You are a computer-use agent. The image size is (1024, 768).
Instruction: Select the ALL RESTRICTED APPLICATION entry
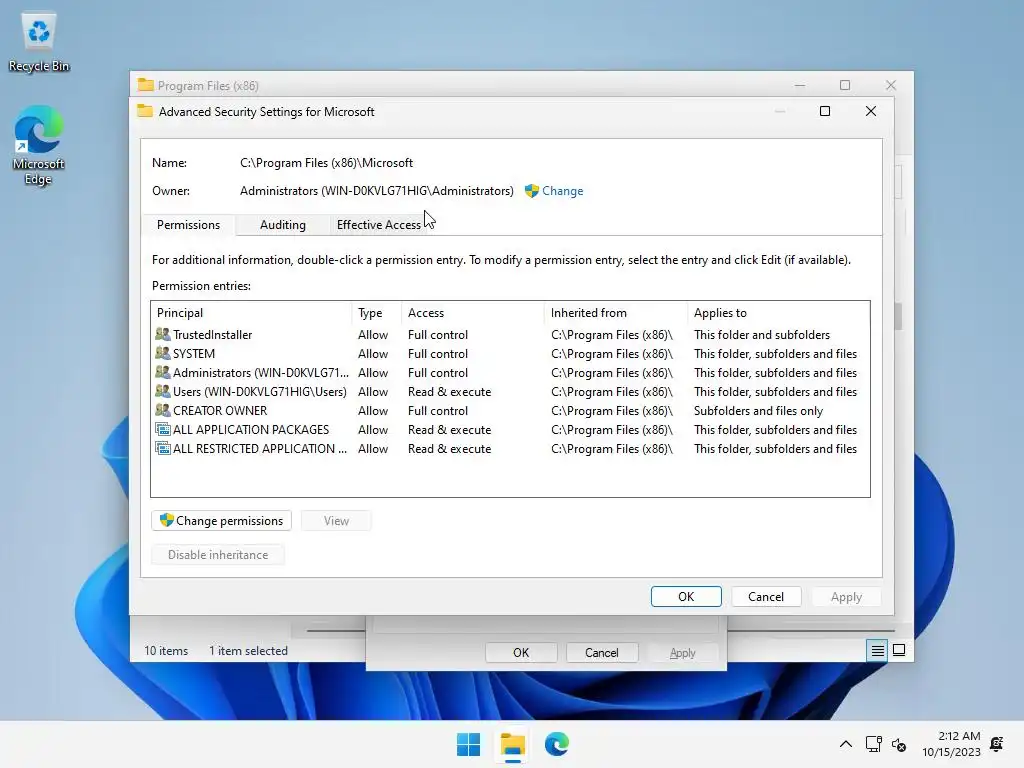pos(510,448)
